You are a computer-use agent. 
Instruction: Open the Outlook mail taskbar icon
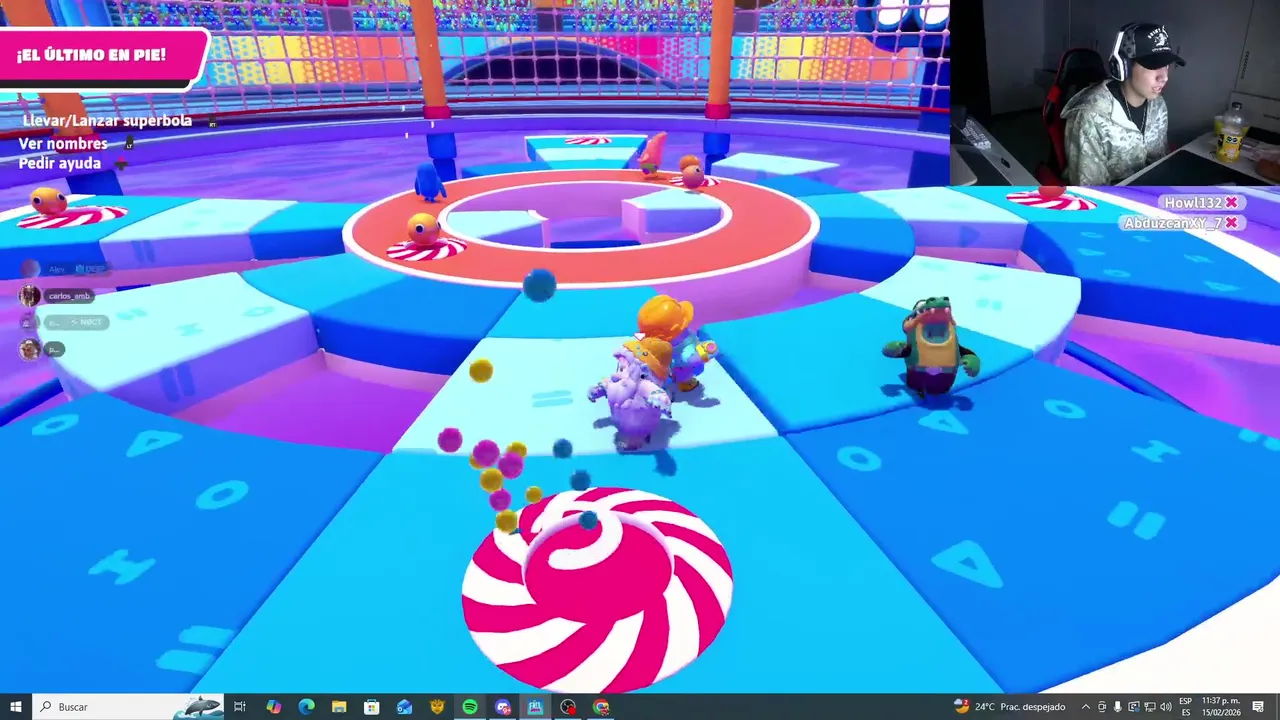click(404, 707)
